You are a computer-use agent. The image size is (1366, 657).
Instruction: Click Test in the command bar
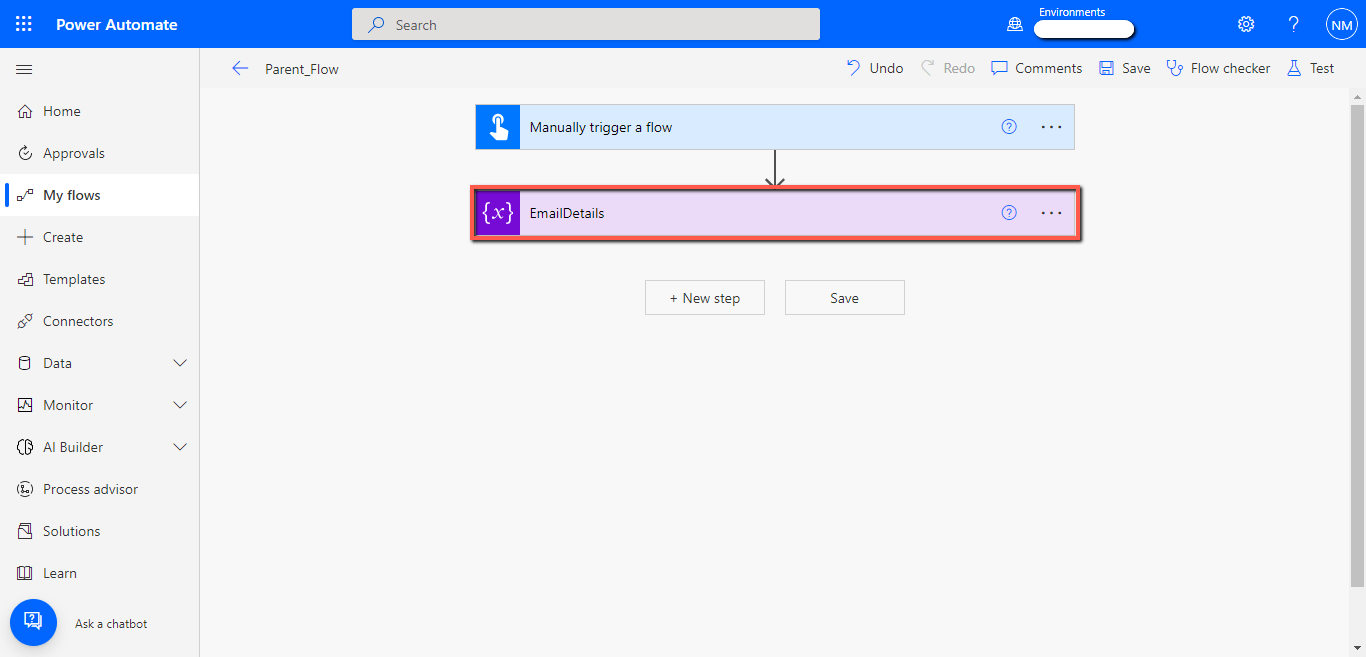point(1310,68)
